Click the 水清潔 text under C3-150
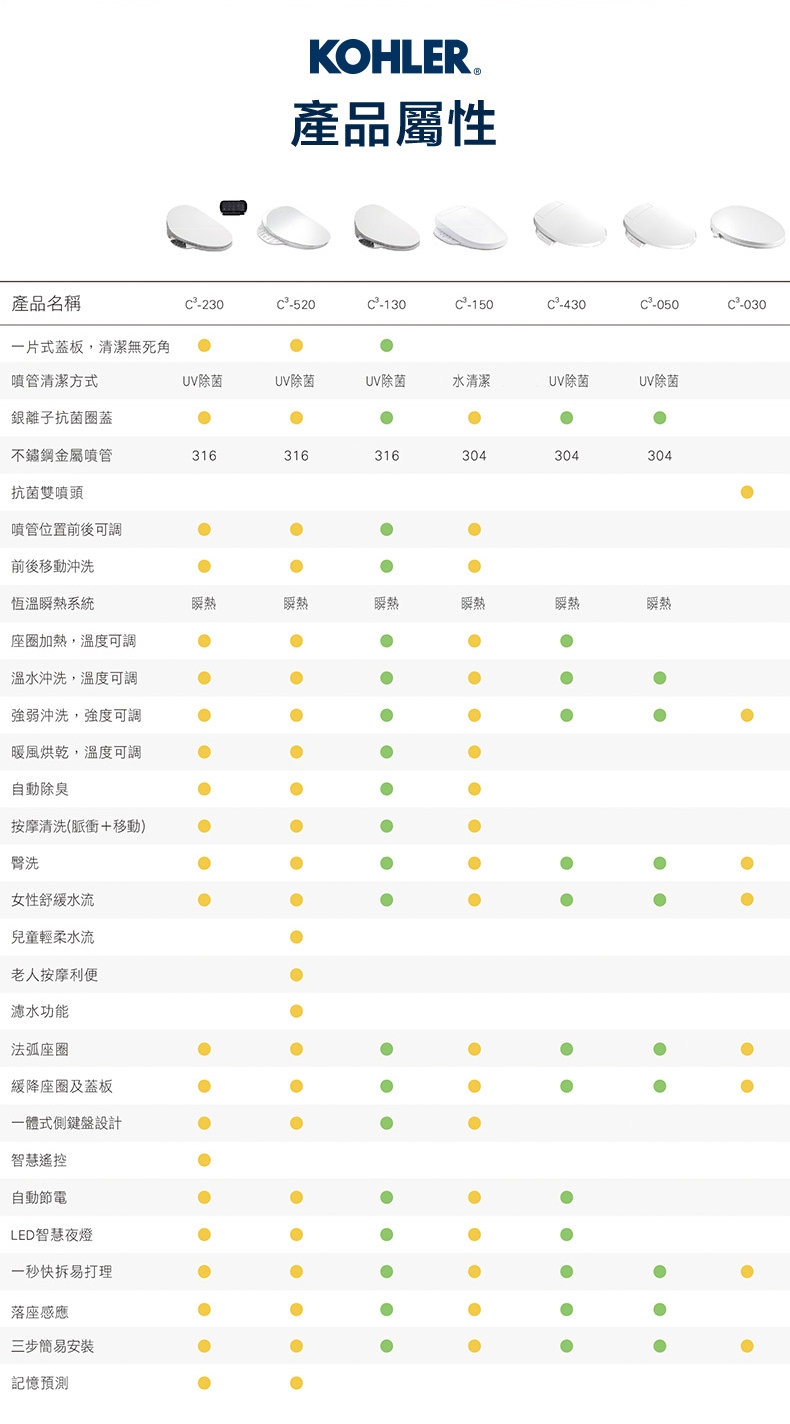 (x=471, y=381)
